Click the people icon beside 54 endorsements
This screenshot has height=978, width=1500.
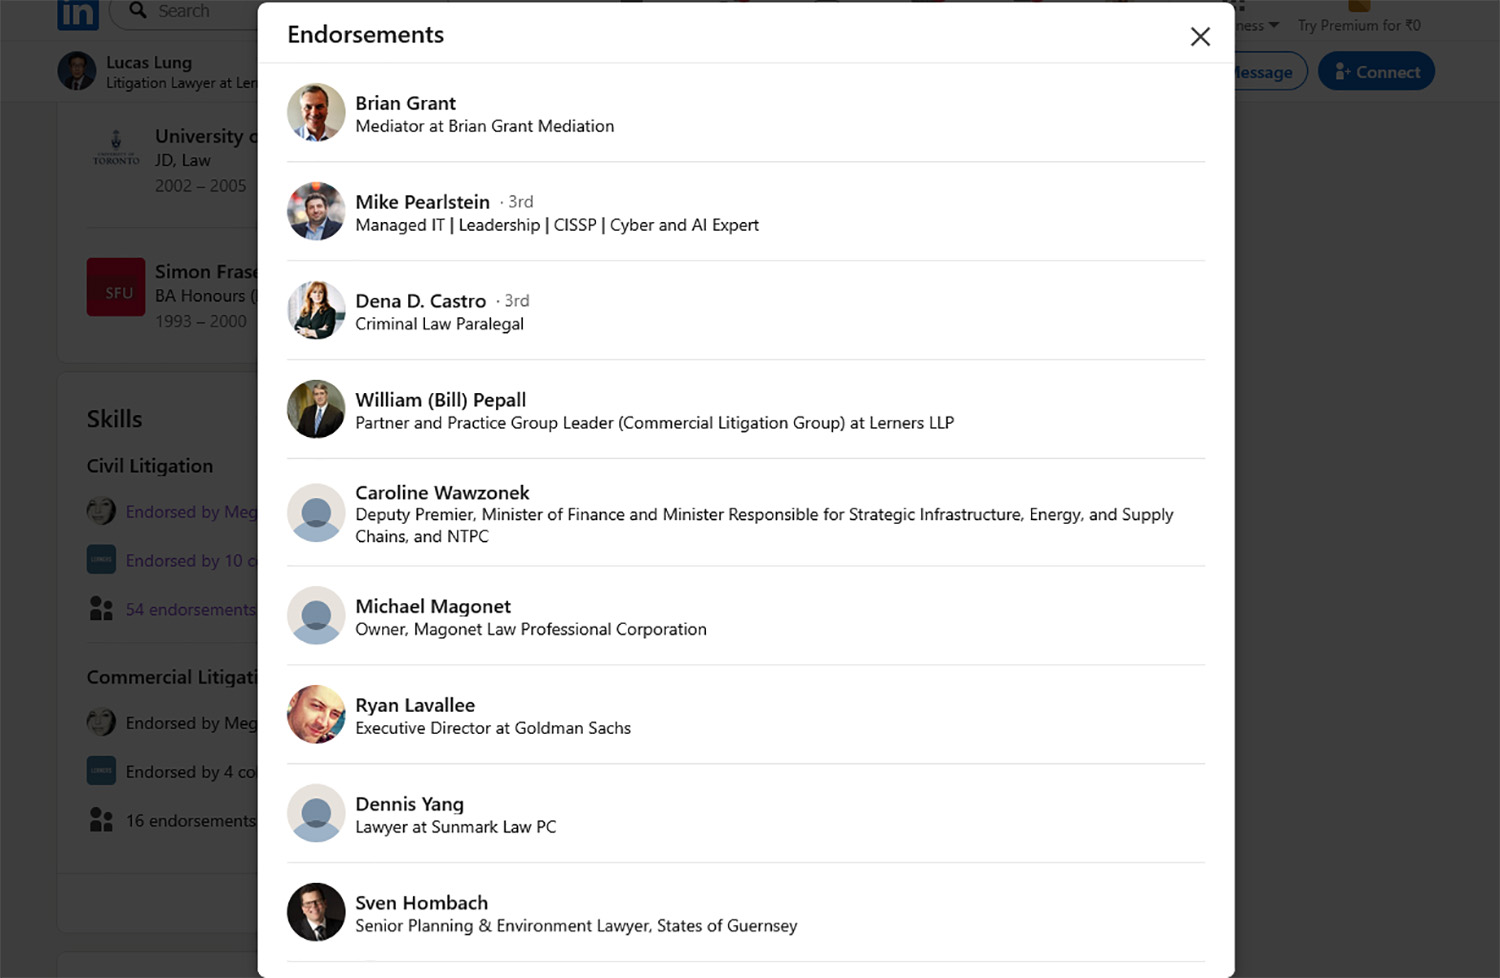click(x=101, y=608)
